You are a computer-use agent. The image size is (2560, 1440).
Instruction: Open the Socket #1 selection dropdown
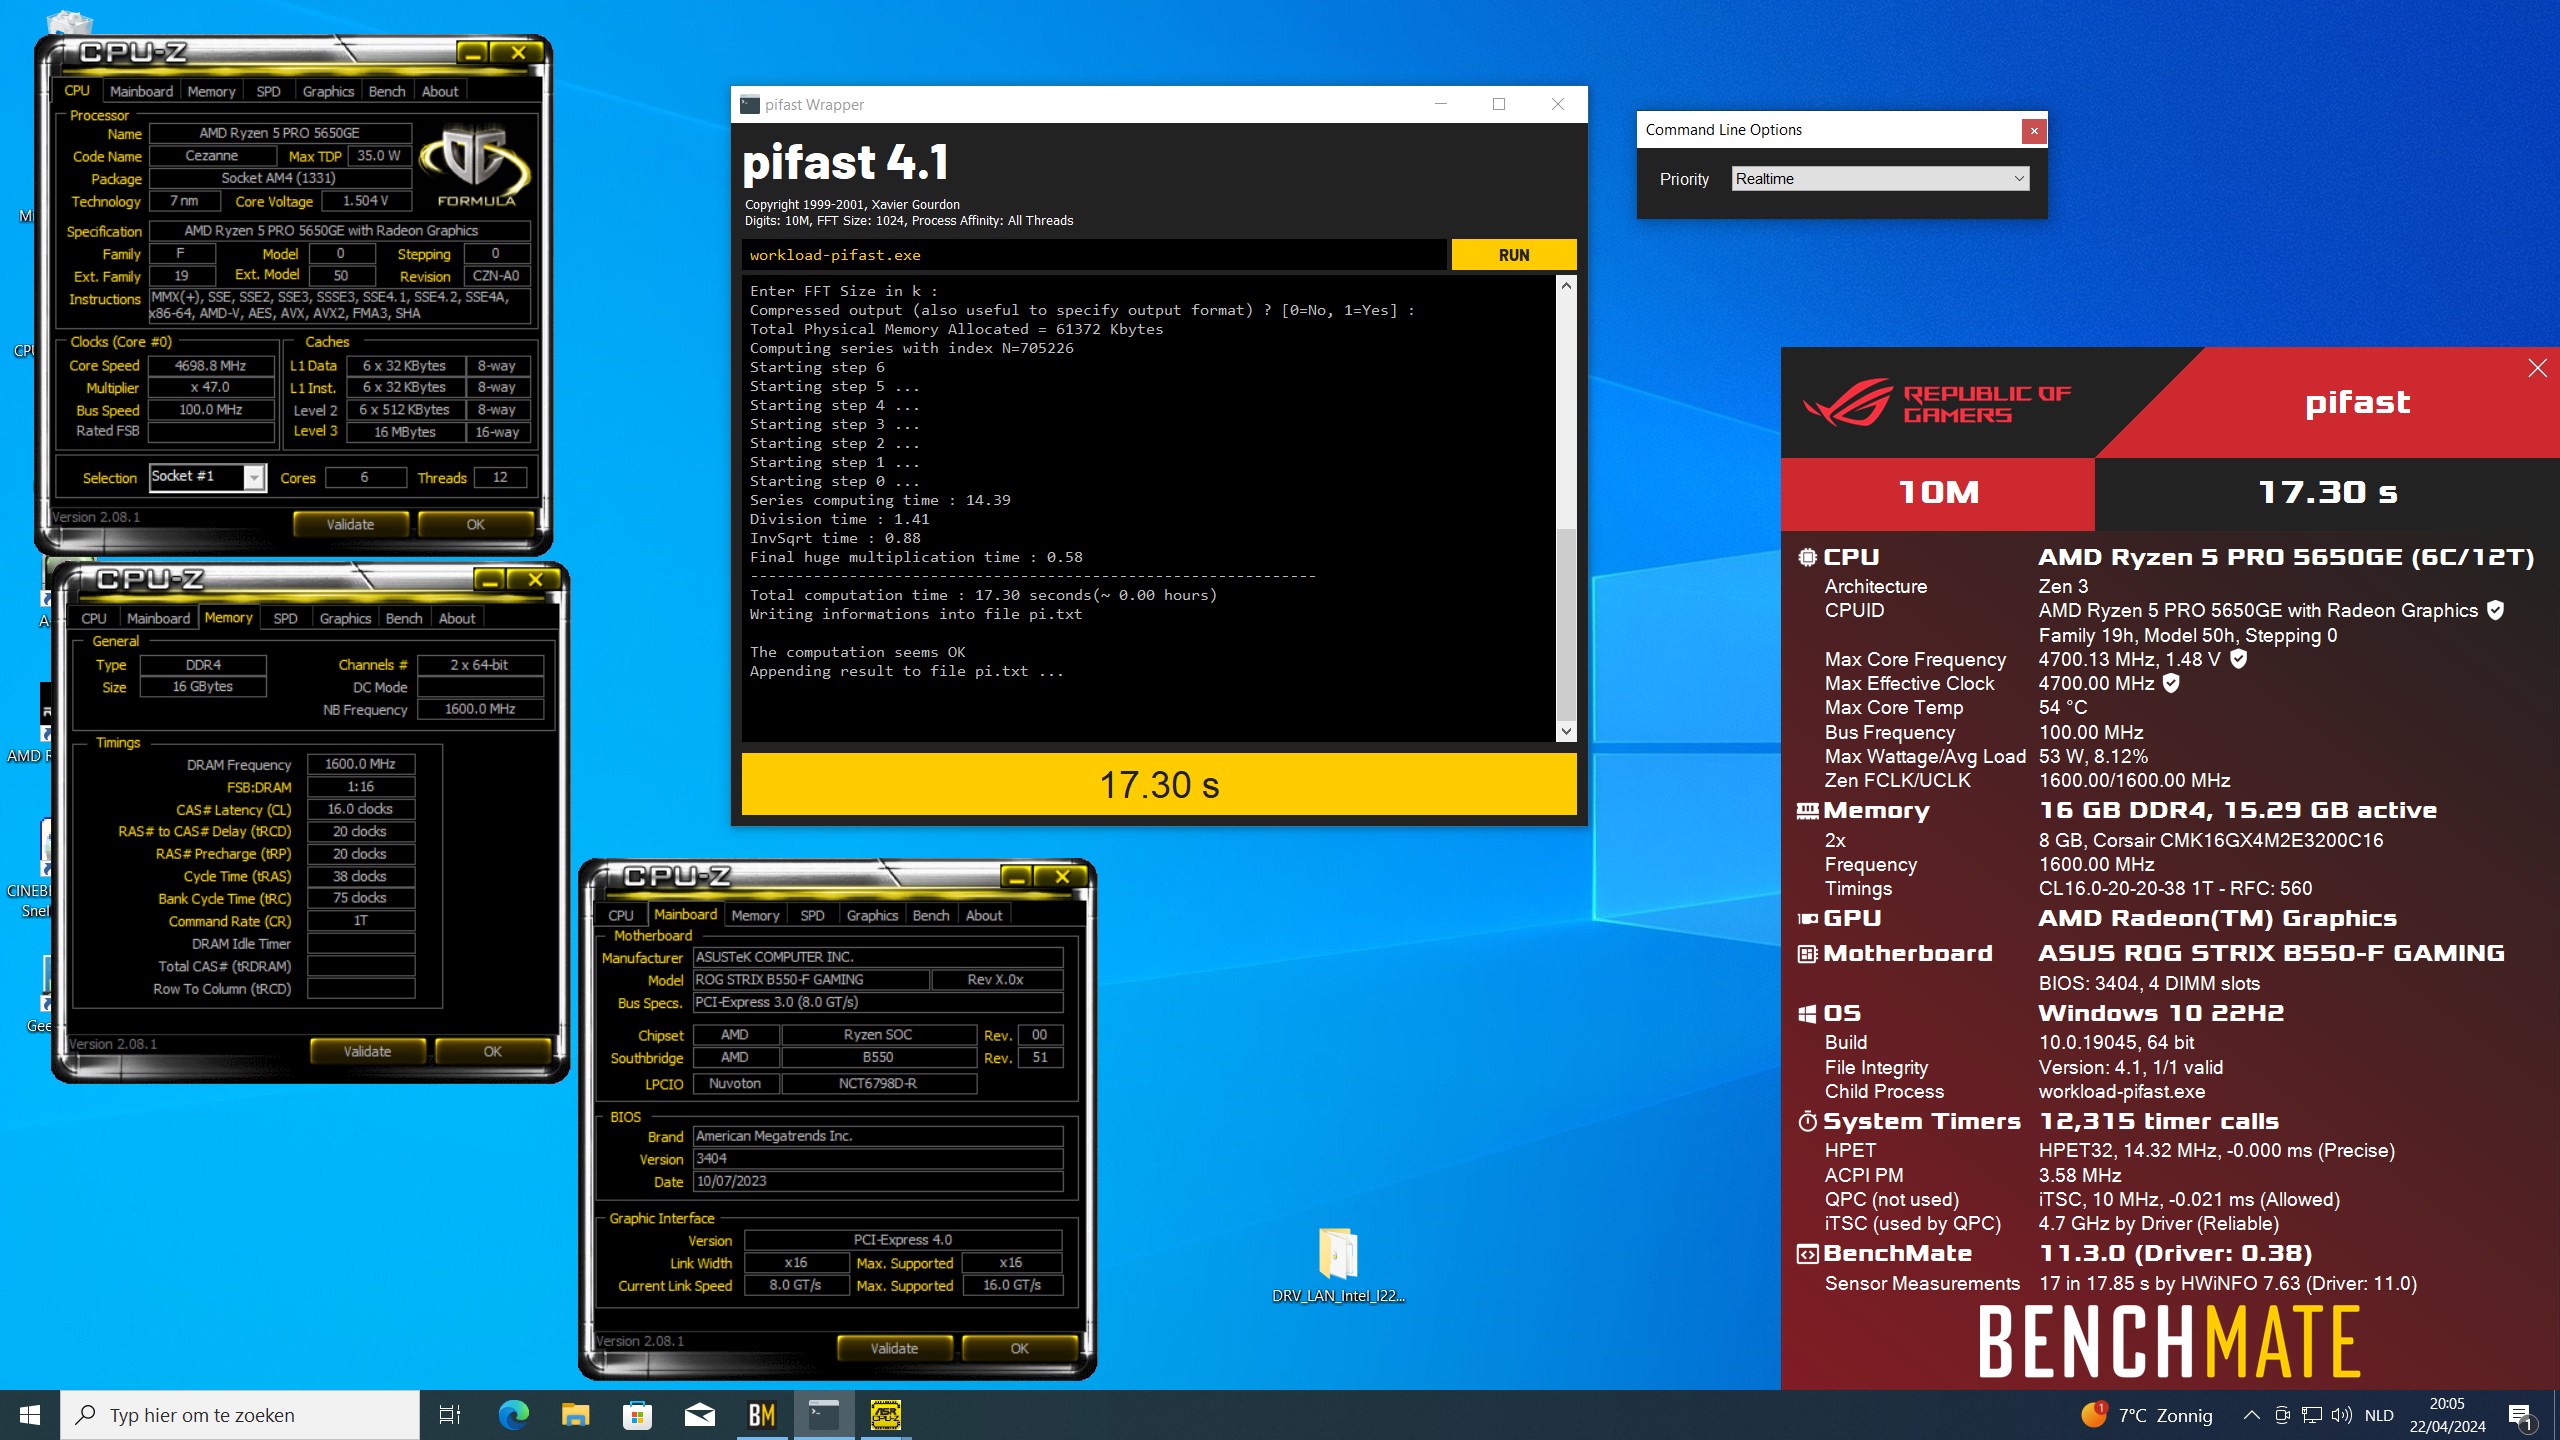pos(207,477)
